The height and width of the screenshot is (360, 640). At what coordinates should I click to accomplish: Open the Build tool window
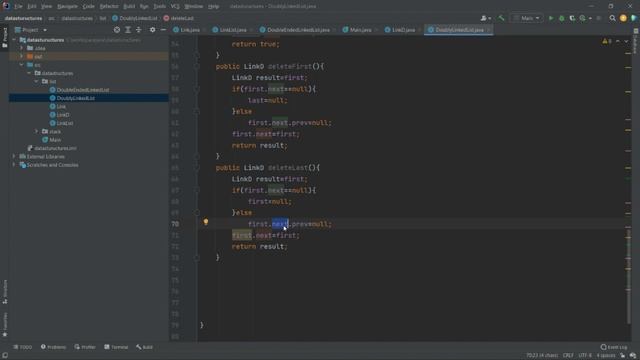[144, 347]
